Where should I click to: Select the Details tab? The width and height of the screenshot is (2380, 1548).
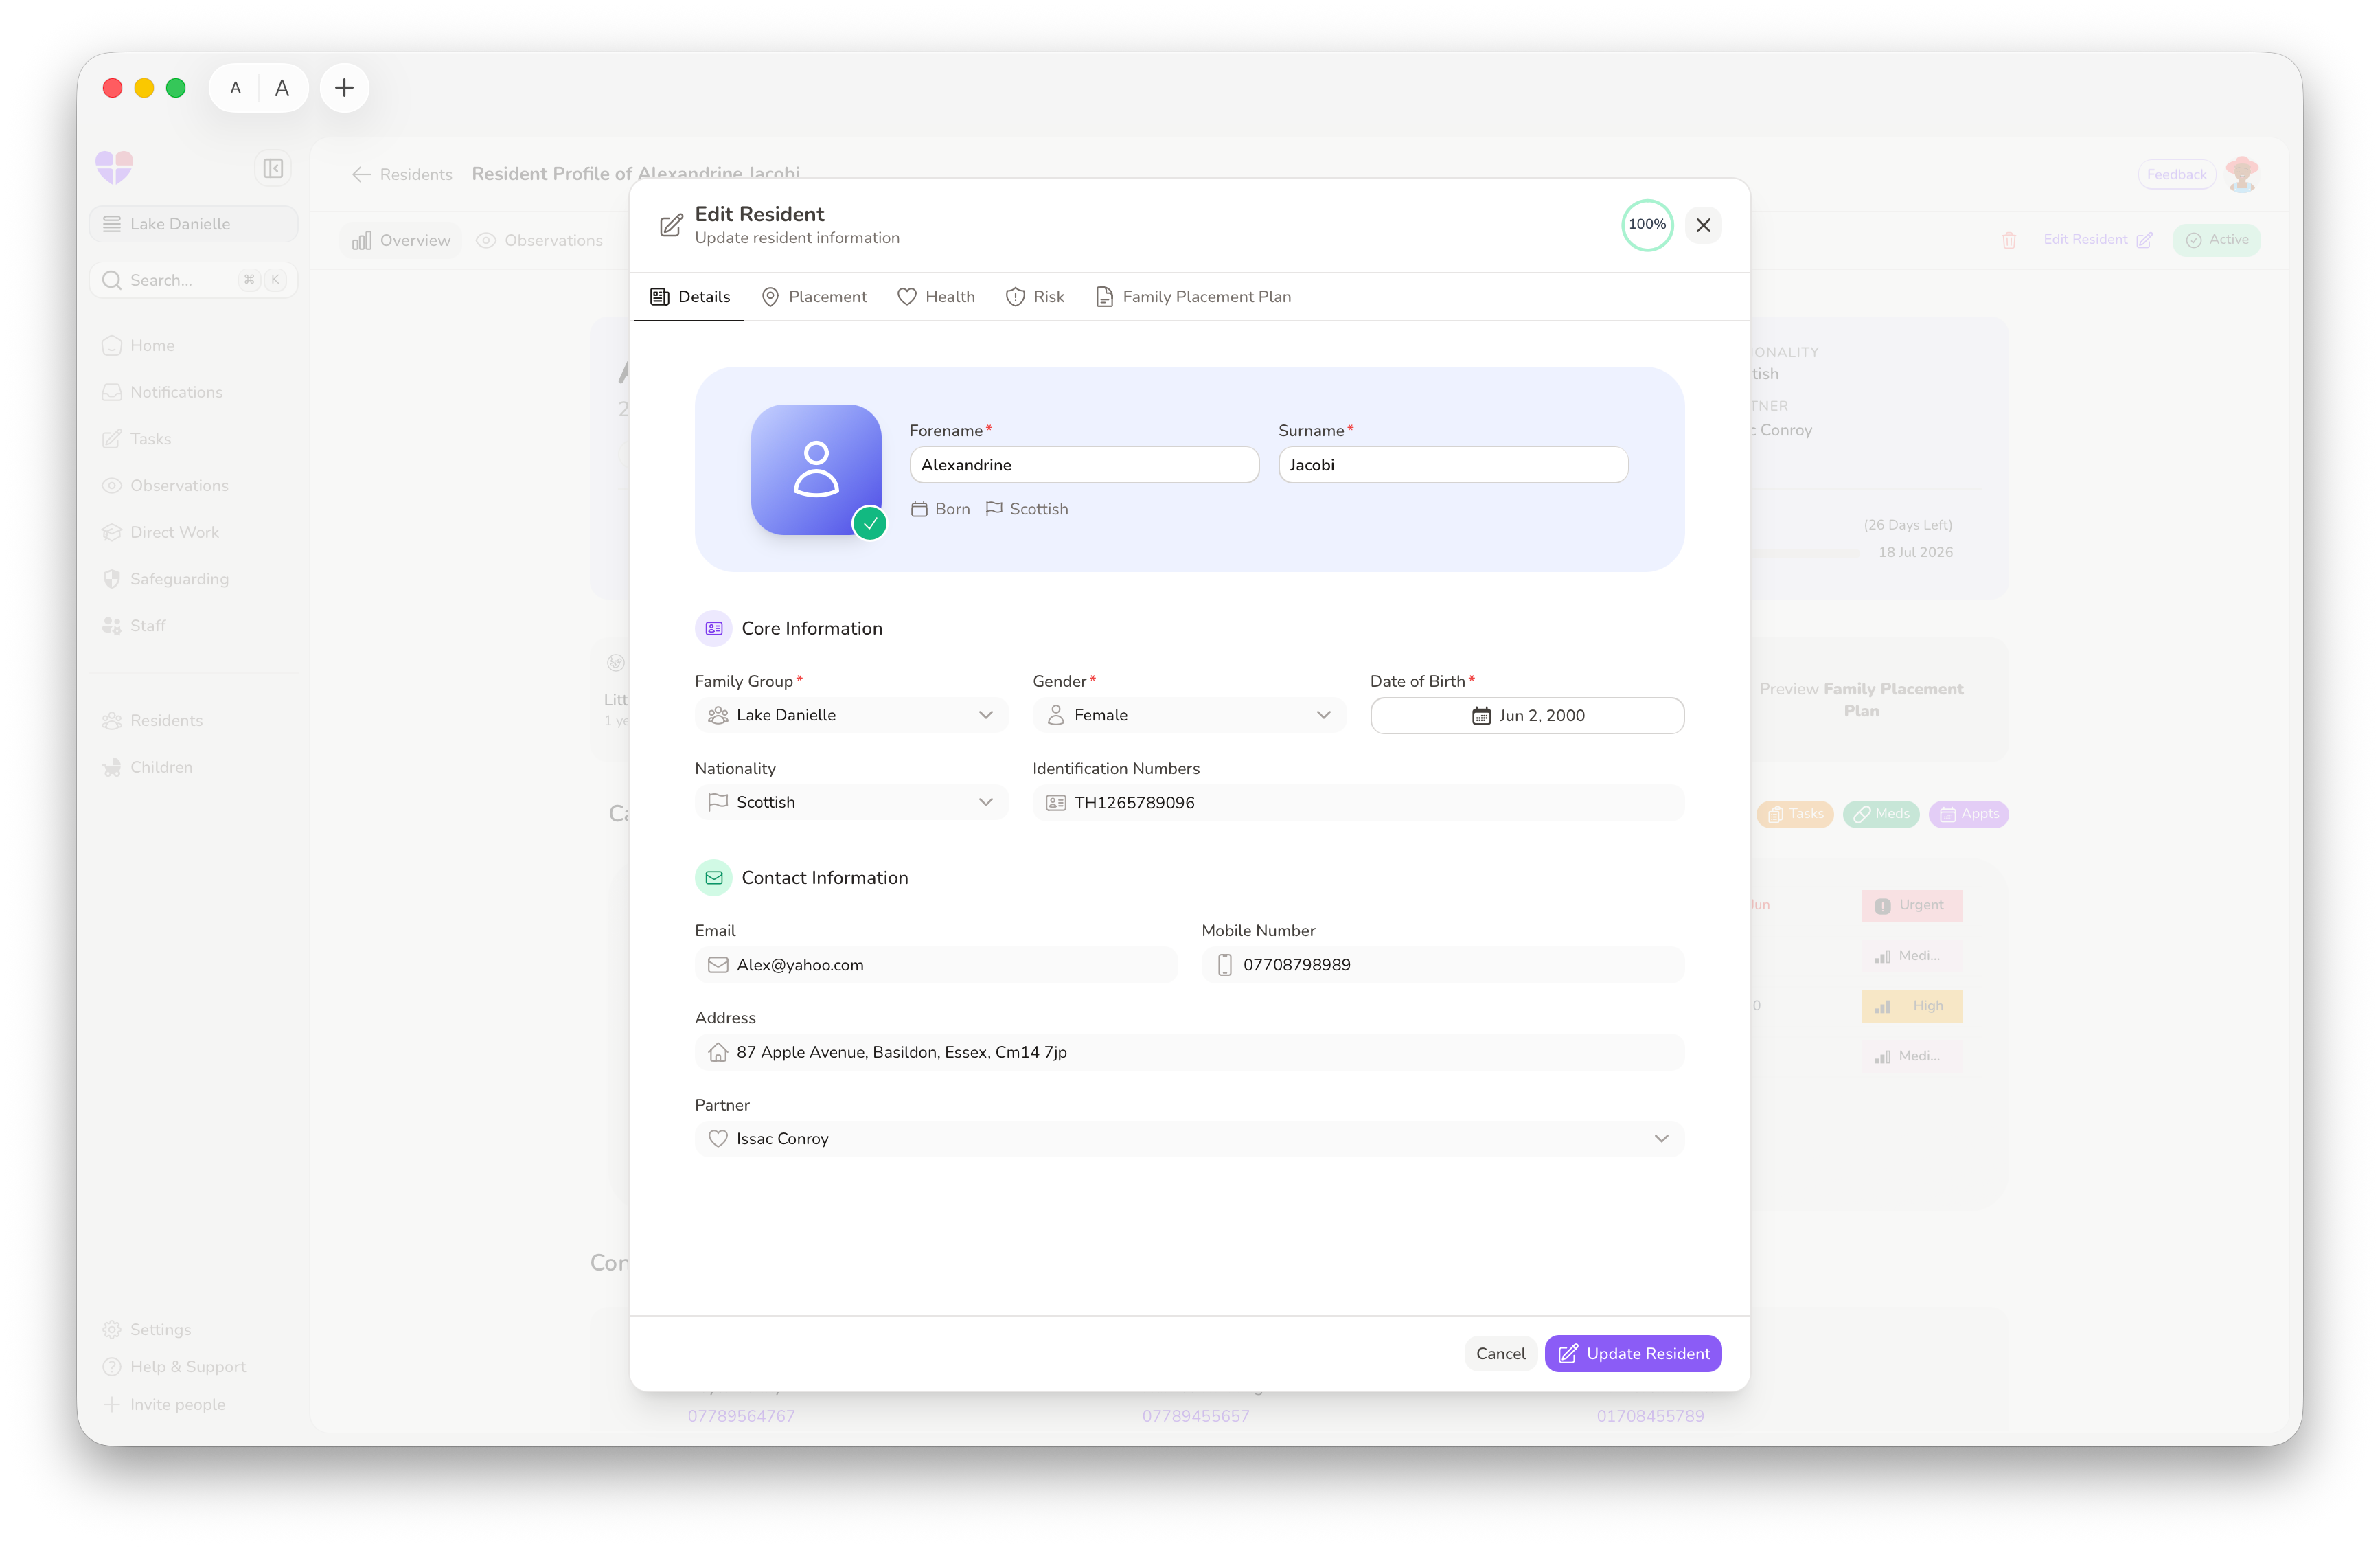[690, 297]
